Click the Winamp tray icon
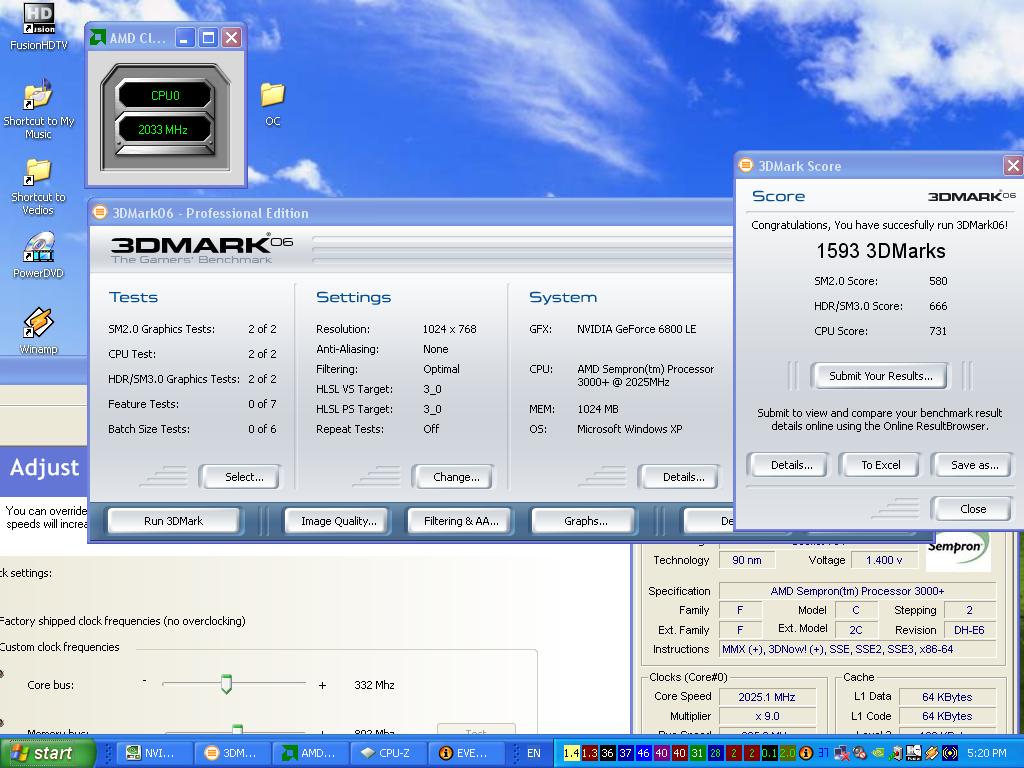This screenshot has width=1024, height=768. 932,753
